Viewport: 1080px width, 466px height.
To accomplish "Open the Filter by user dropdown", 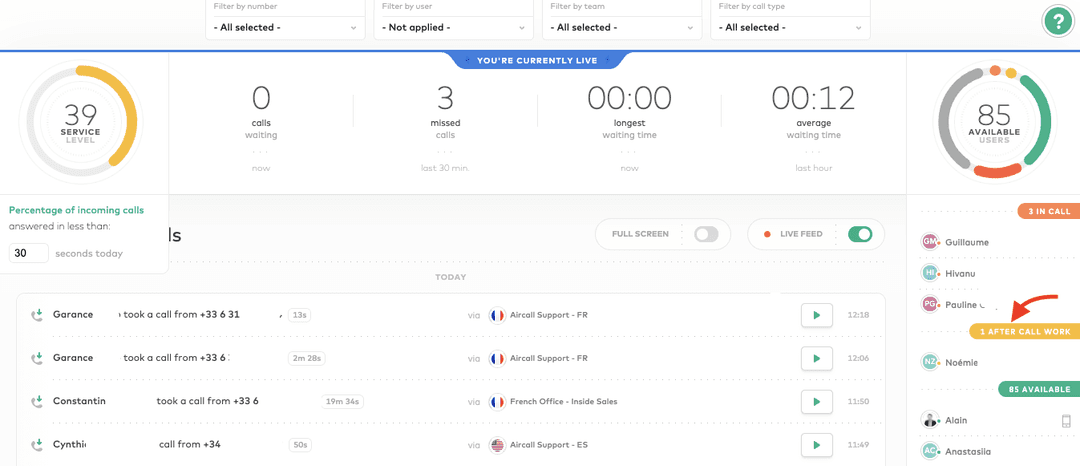I will point(453,27).
